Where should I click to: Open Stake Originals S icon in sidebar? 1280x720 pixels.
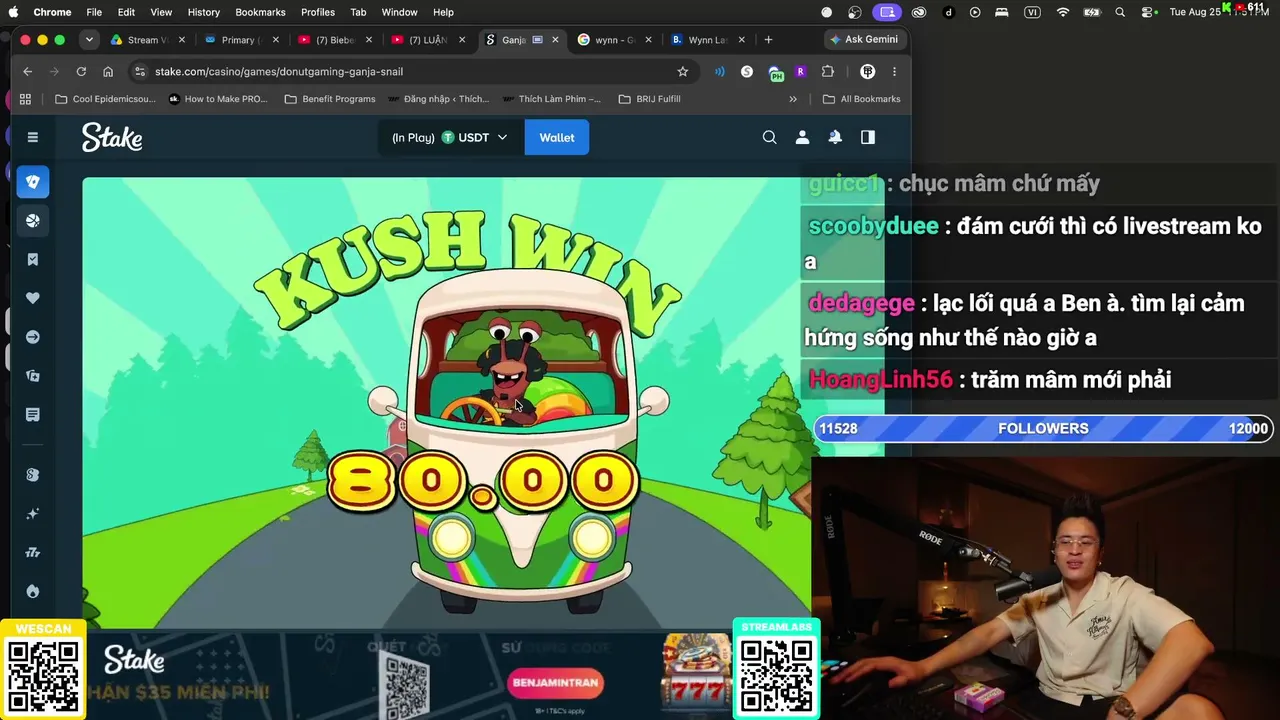[x=33, y=475]
